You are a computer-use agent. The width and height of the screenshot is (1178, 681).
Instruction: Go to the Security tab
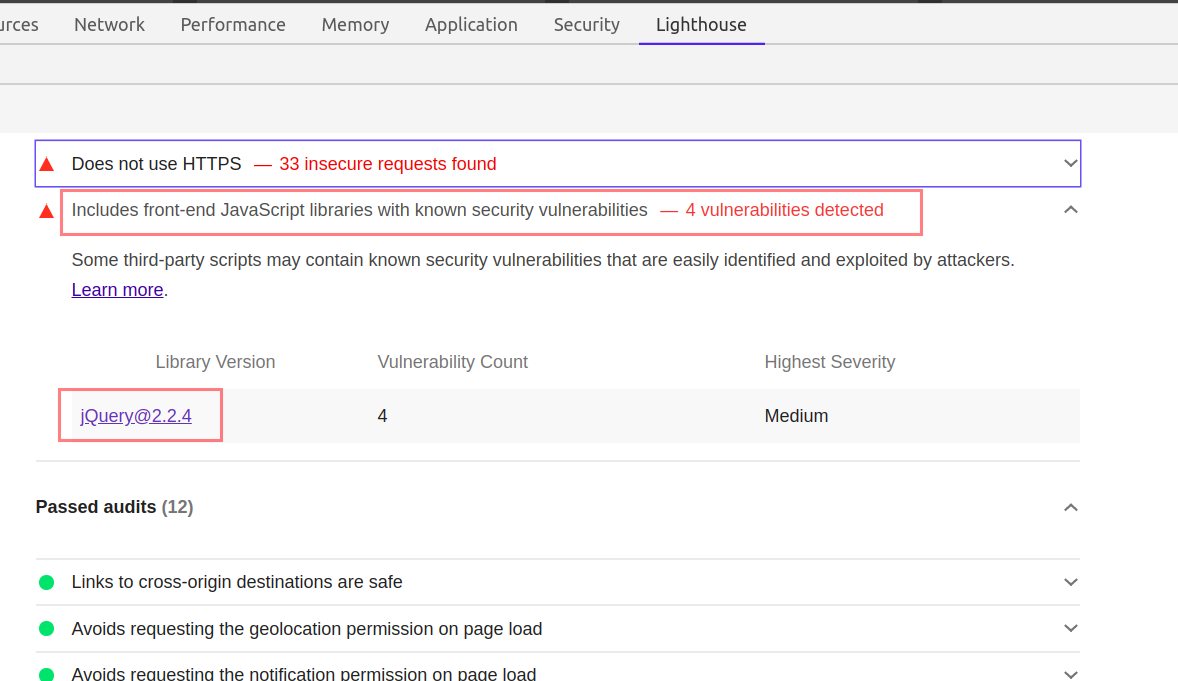click(587, 25)
